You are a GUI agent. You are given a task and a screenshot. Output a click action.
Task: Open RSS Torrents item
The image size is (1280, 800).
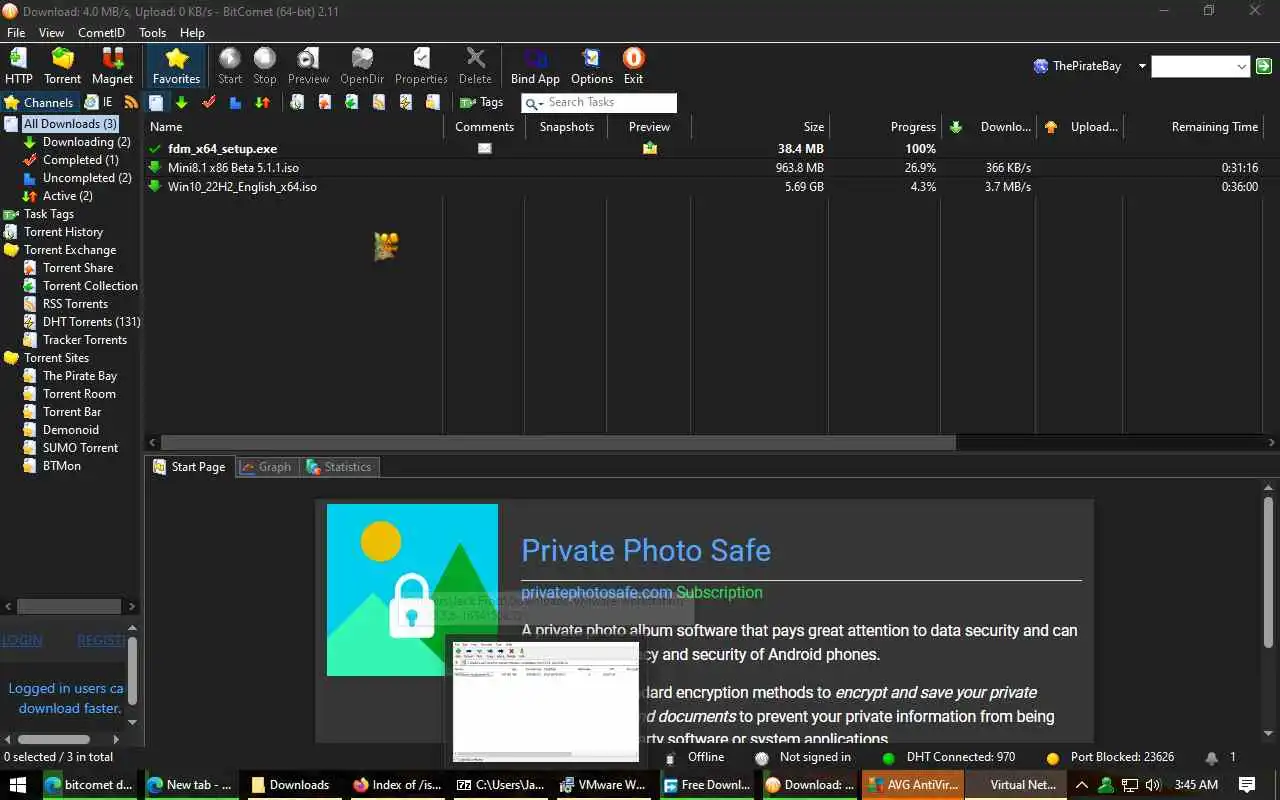click(75, 304)
